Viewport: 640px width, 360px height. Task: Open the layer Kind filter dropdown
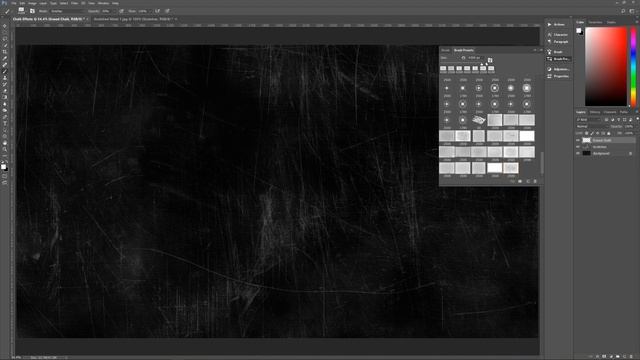point(589,120)
